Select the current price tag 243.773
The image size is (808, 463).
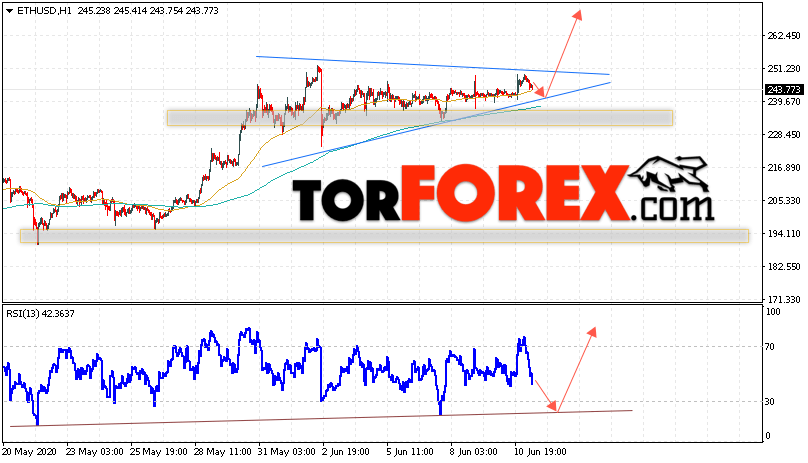coord(784,90)
